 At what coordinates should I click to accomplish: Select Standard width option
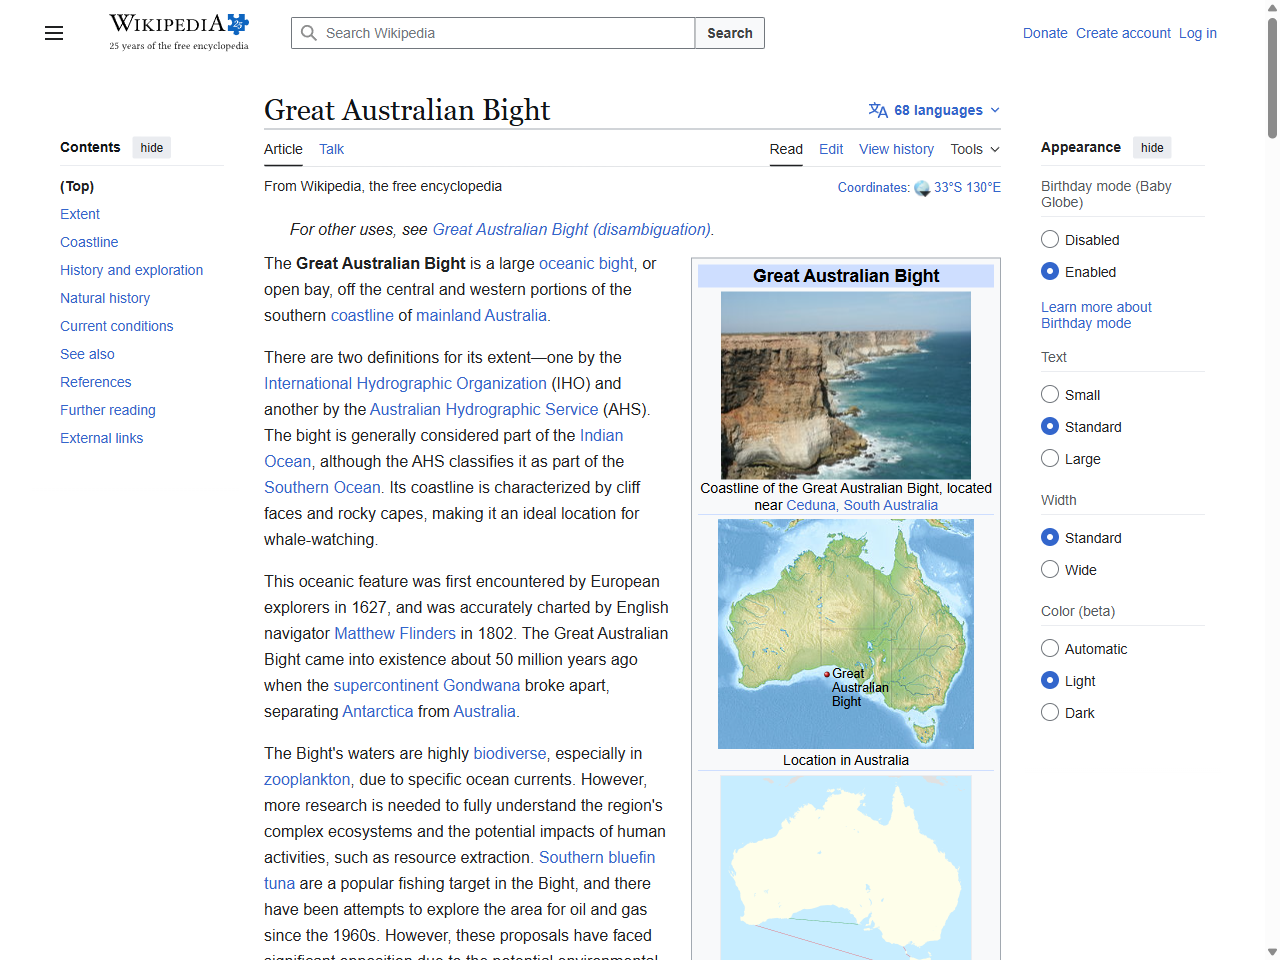(x=1050, y=537)
